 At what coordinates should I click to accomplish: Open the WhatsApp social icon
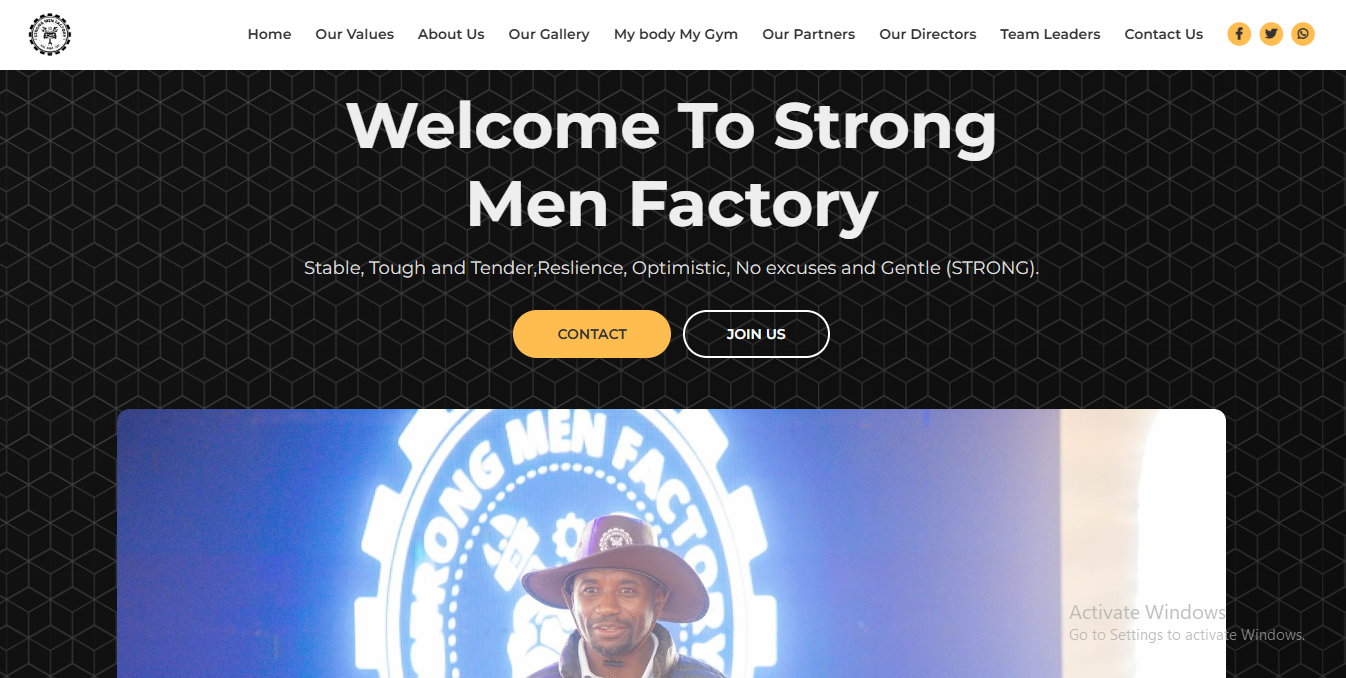1303,34
